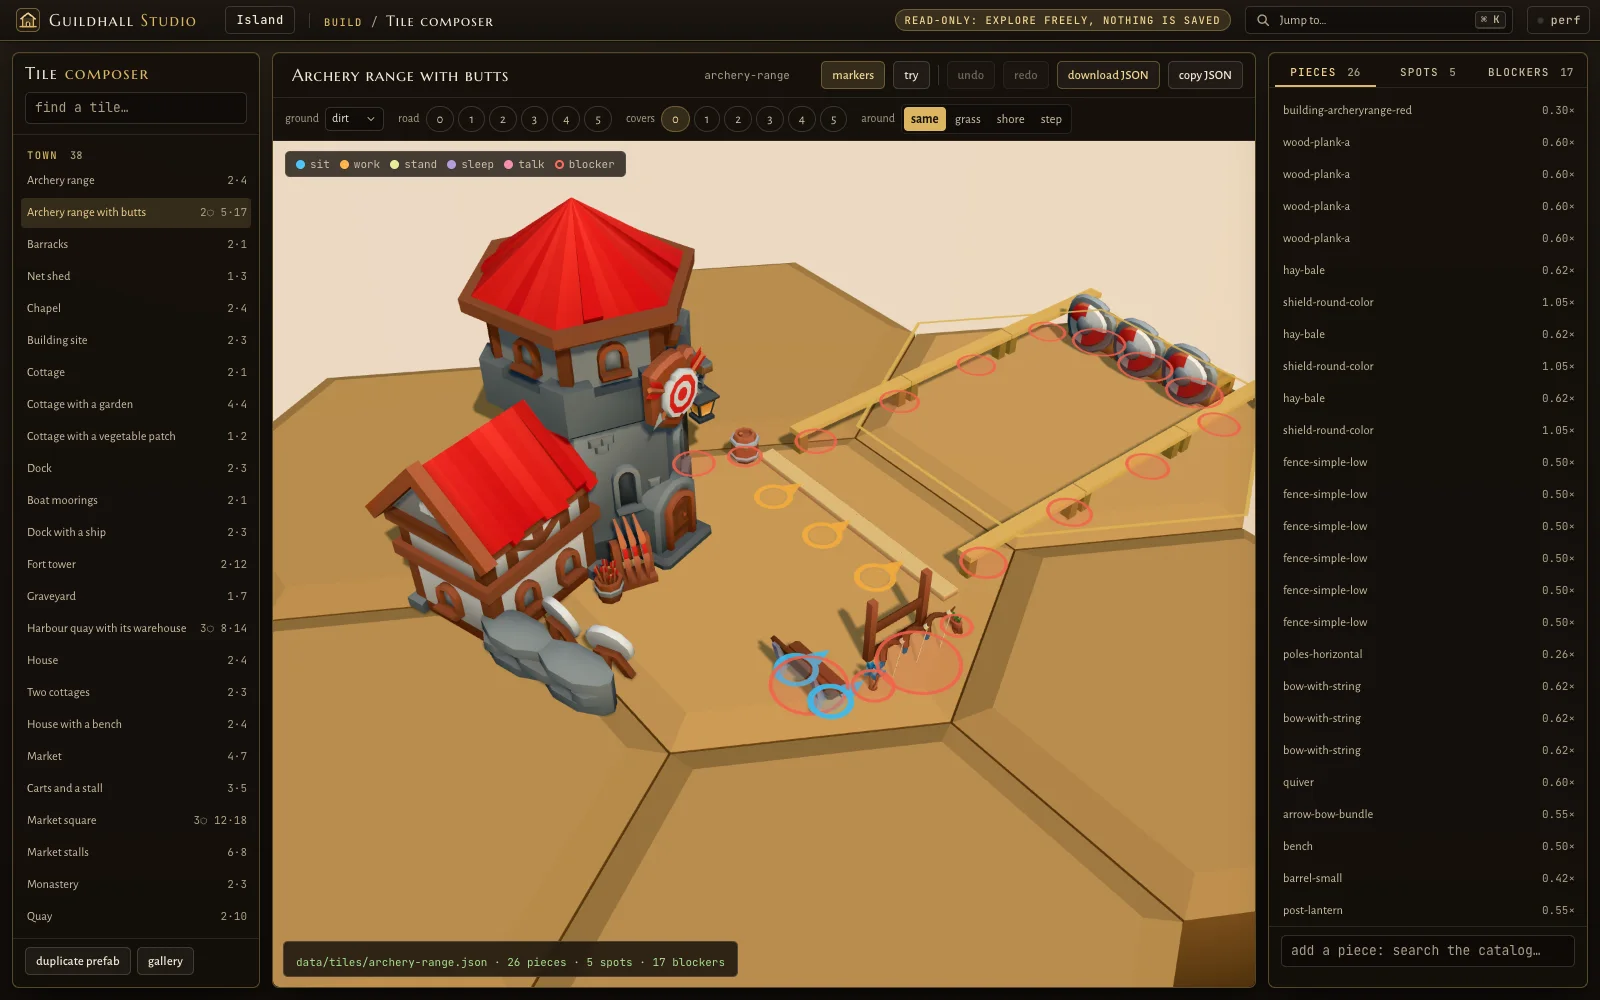Select the Fort tower tile
The height and width of the screenshot is (1000, 1600).
coord(136,564)
